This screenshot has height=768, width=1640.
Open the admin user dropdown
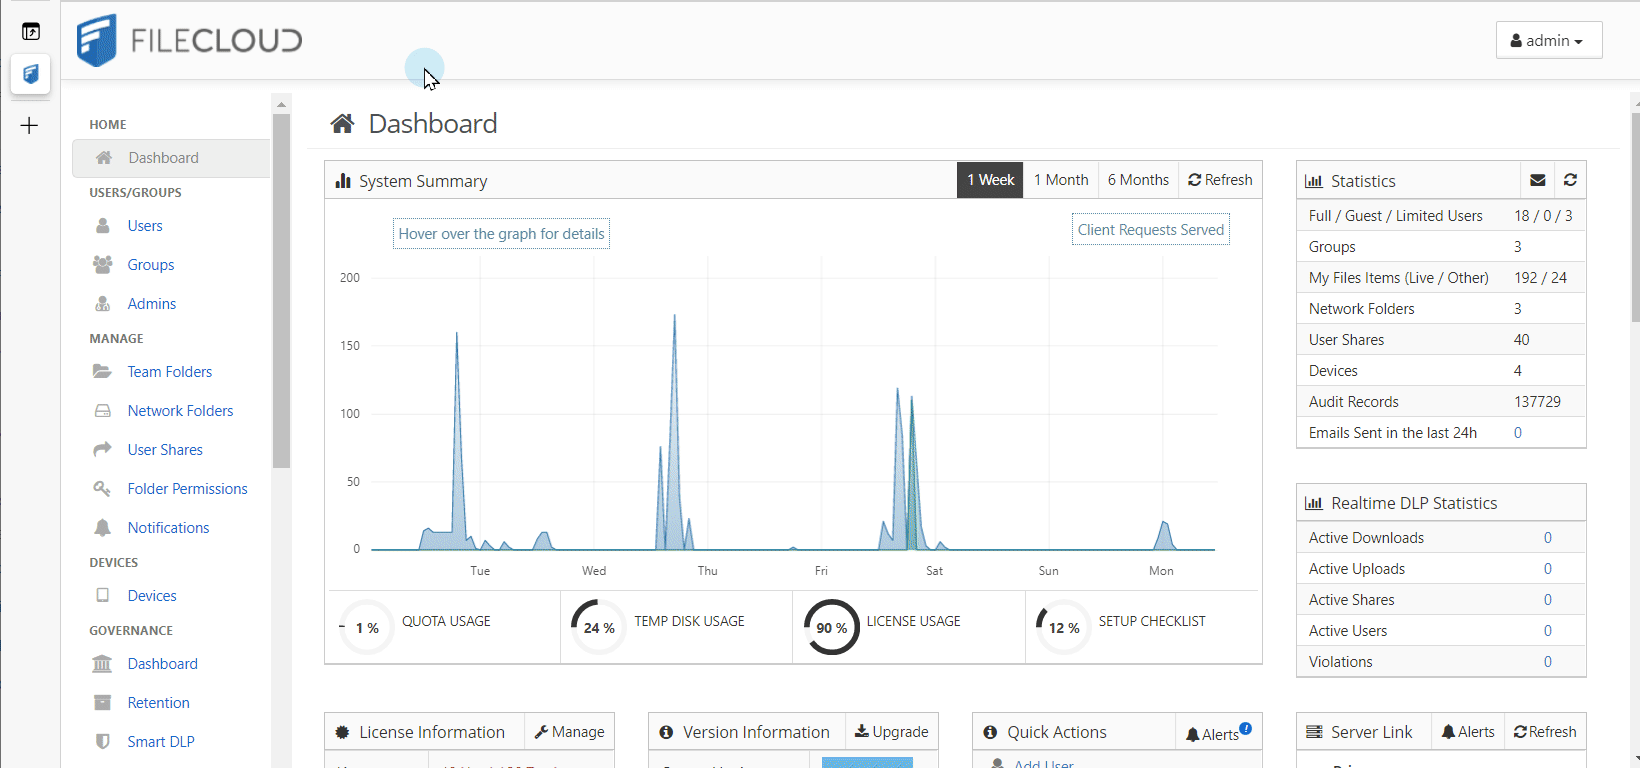pos(1548,41)
